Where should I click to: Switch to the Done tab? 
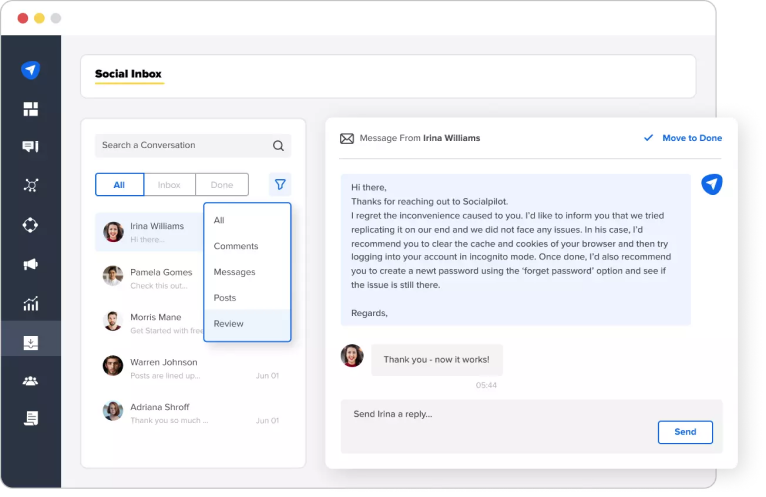pyautogui.click(x=222, y=185)
